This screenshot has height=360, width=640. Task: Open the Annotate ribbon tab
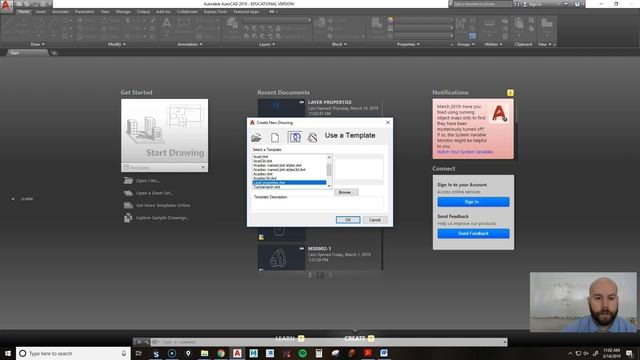(60, 11)
